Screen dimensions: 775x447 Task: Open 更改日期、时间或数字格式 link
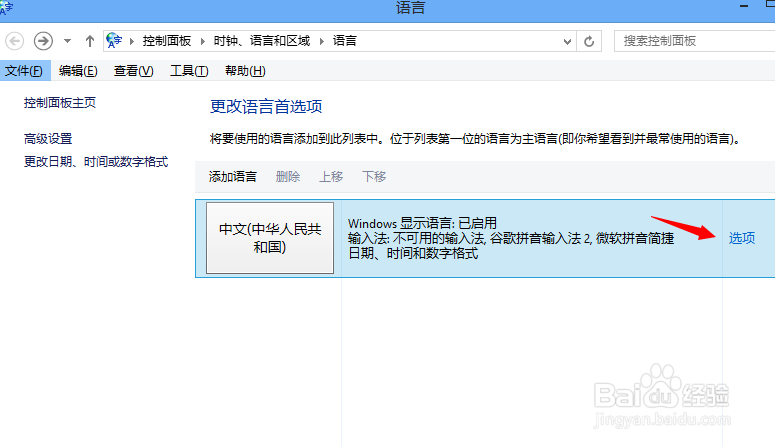[96, 162]
